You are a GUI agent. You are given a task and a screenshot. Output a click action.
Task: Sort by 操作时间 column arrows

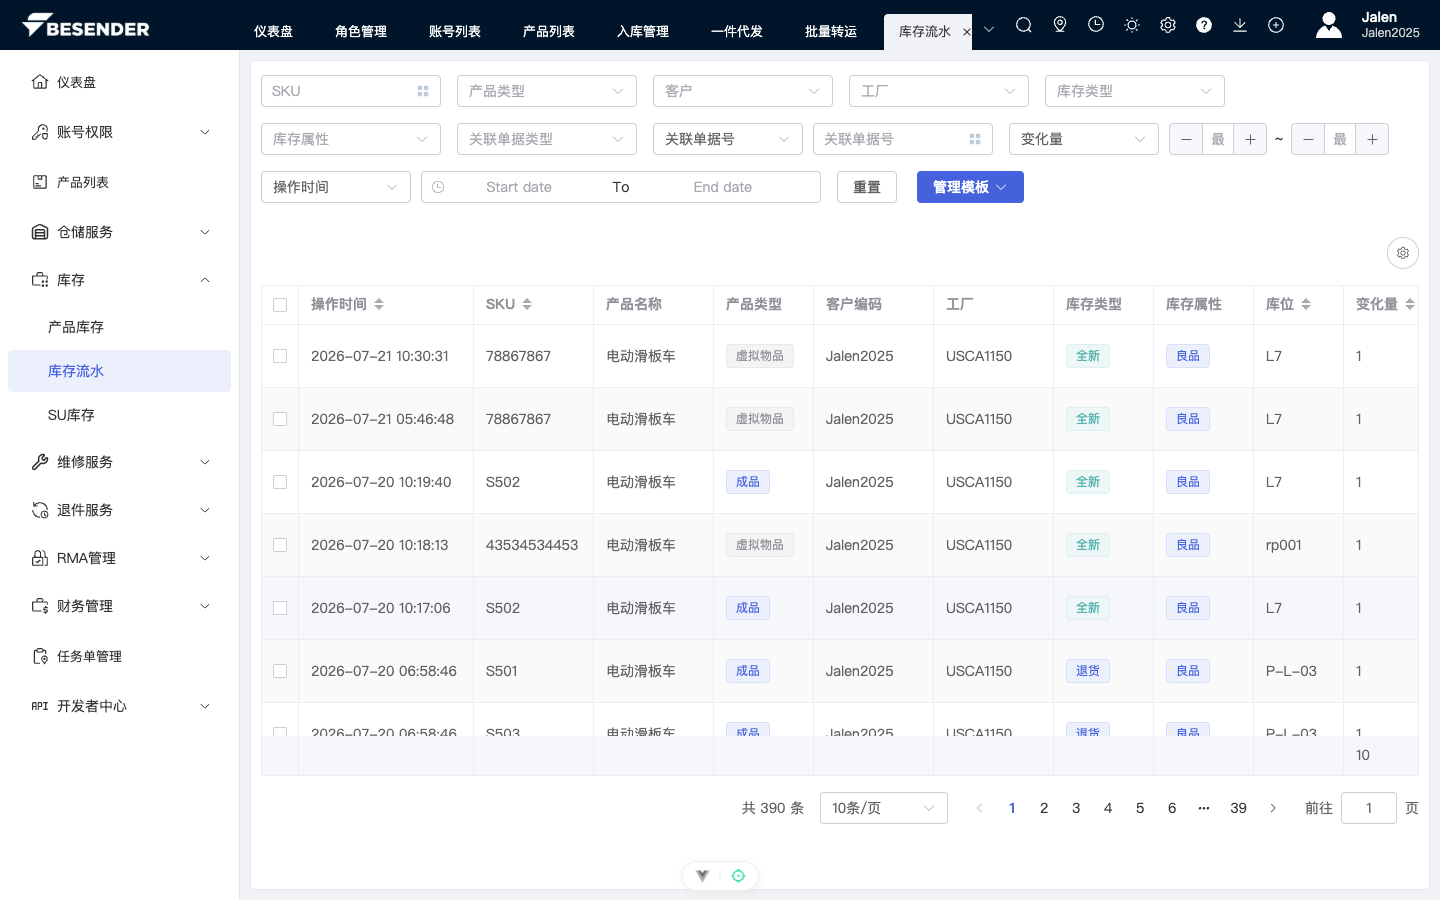tap(379, 304)
